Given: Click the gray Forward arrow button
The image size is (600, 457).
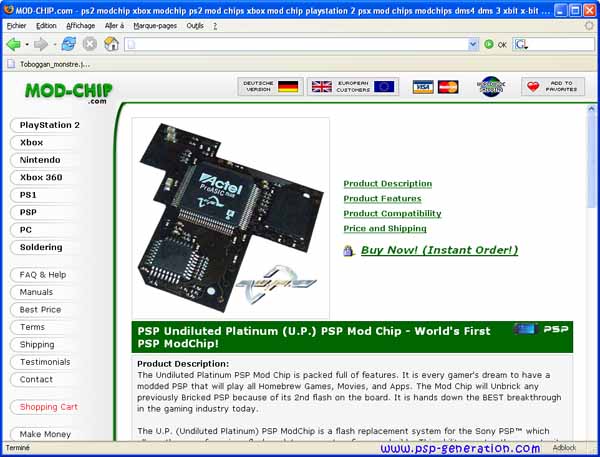Looking at the screenshot, I should tap(41, 44).
